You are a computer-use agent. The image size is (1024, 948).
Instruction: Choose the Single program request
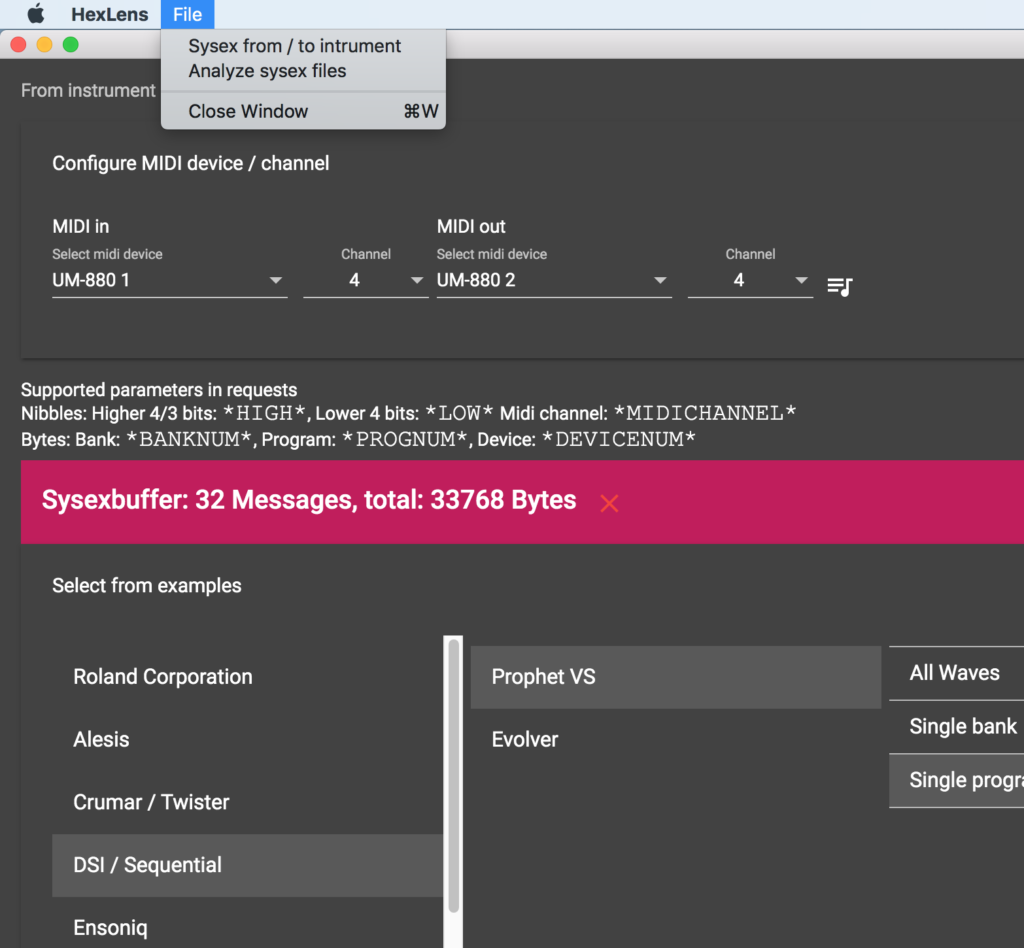pyautogui.click(x=956, y=780)
